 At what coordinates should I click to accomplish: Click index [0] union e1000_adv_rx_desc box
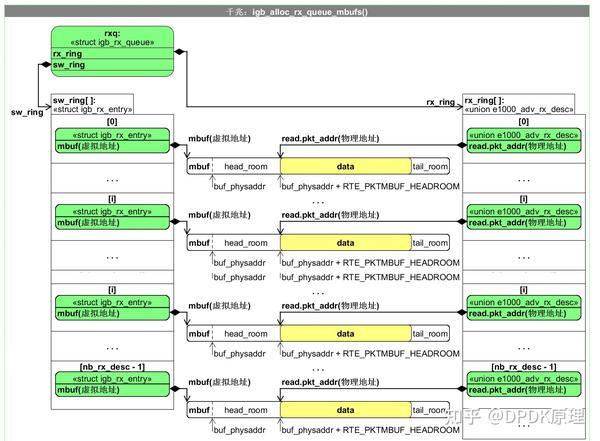point(523,140)
